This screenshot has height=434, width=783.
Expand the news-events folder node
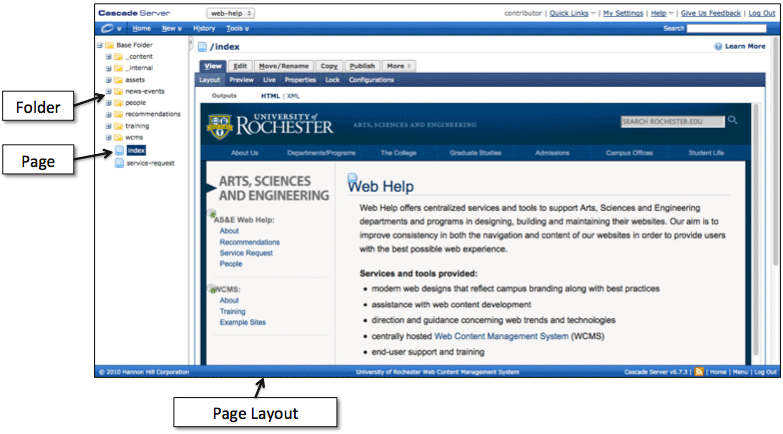coord(108,91)
